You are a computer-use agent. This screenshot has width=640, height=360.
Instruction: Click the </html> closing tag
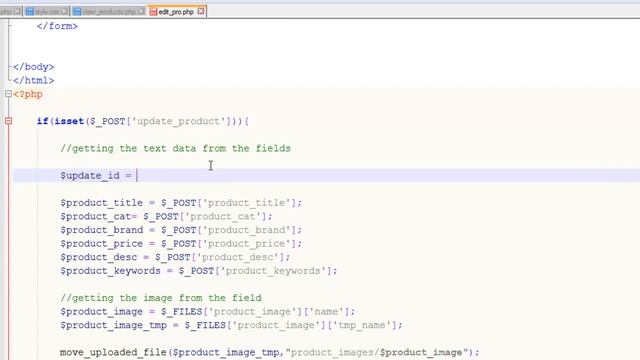(33, 80)
